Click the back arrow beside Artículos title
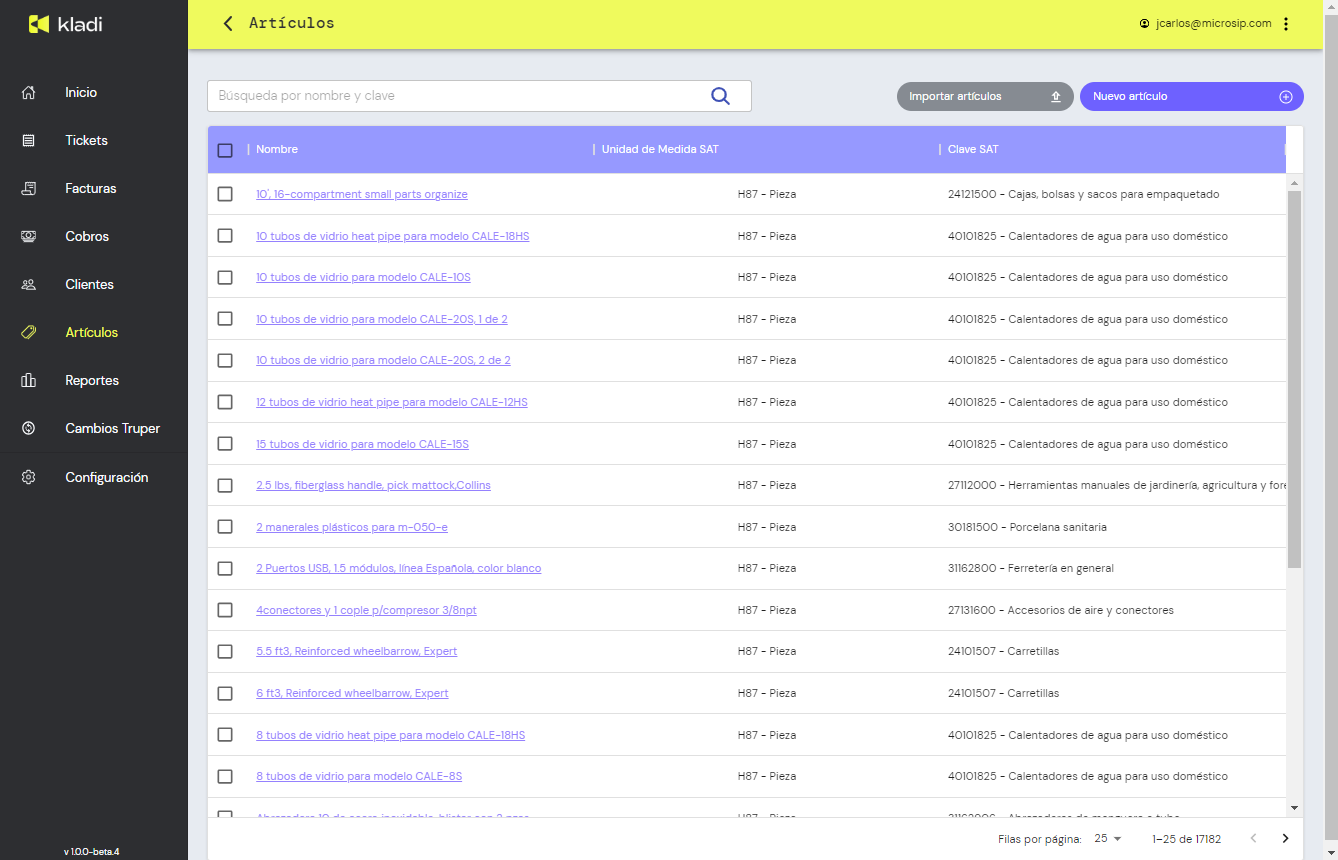Screen dimensions: 1338x860 tap(228, 23)
